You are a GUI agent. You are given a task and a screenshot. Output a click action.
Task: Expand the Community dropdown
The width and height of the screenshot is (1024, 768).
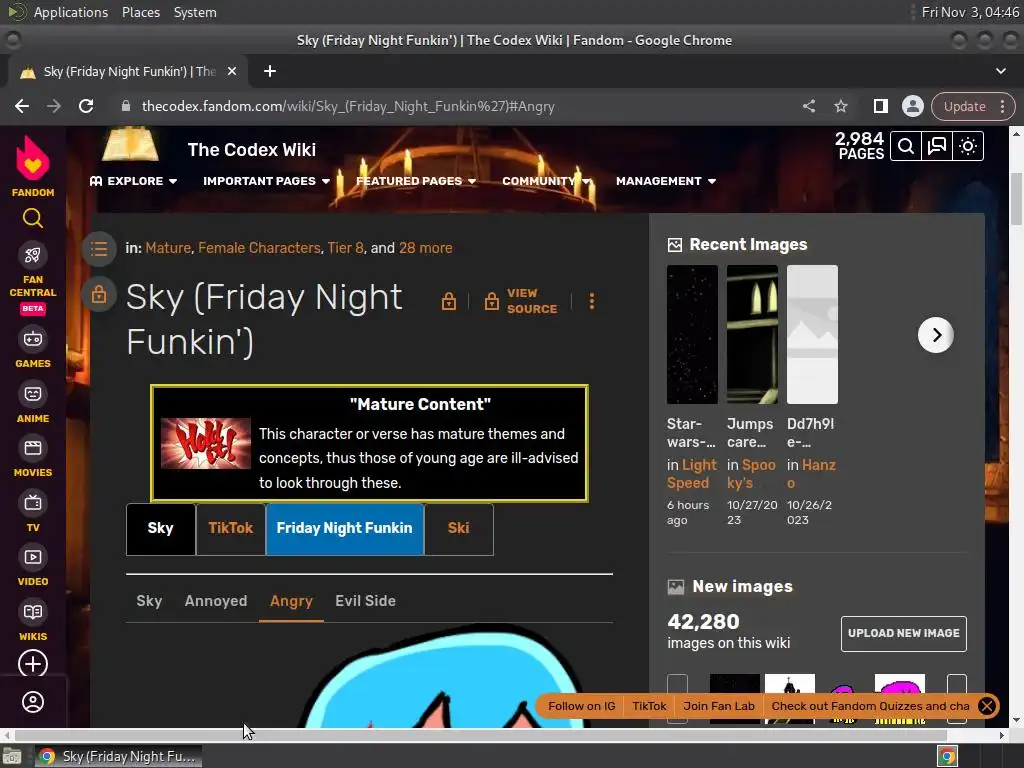(x=546, y=181)
